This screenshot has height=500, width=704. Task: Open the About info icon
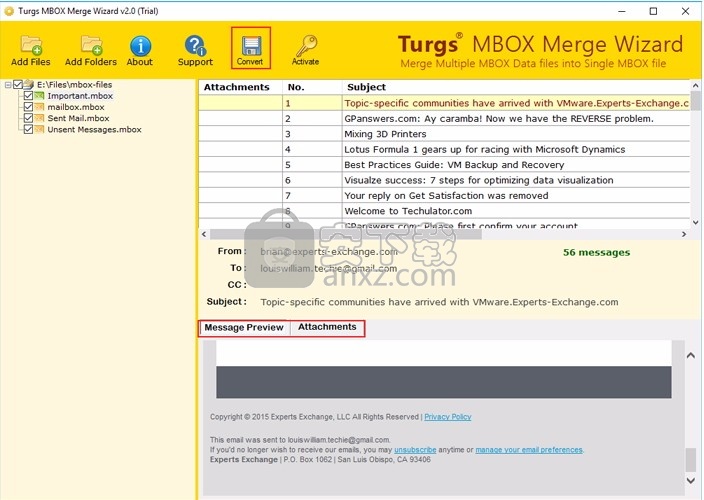(x=140, y=46)
